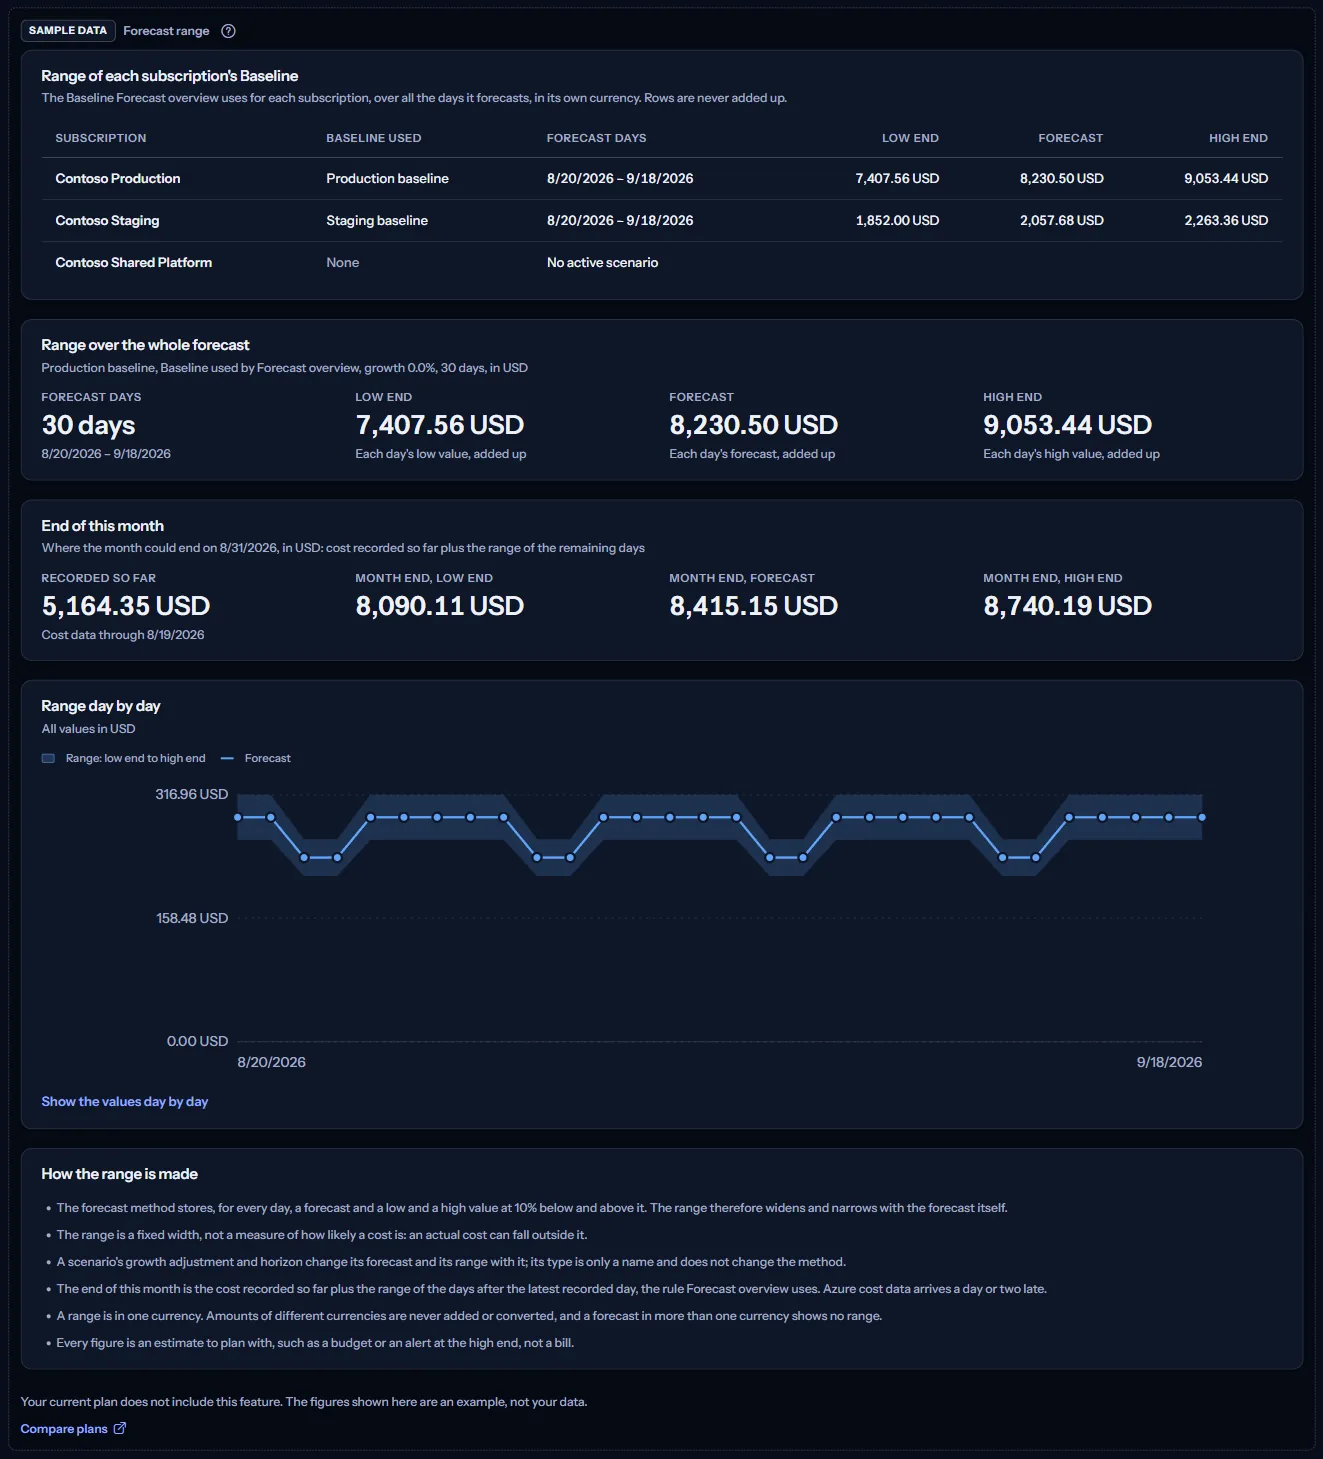Select the Contoso Production row name
1323x1459 pixels.
[x=118, y=178]
